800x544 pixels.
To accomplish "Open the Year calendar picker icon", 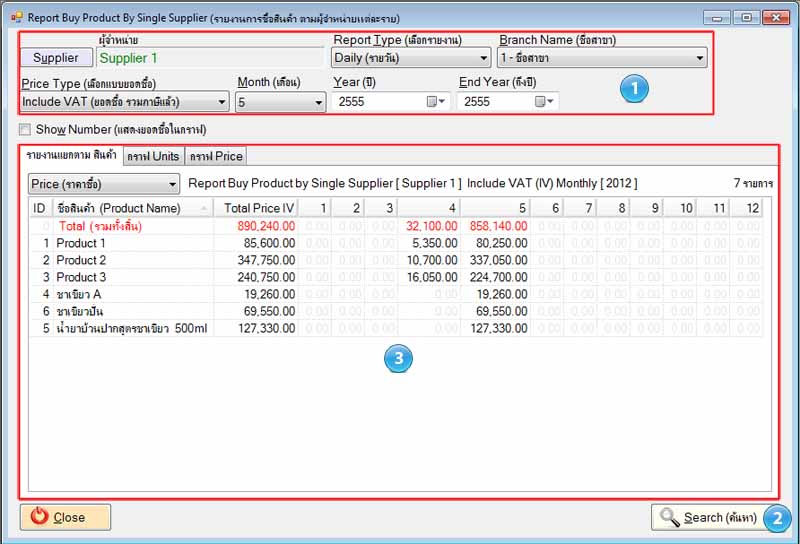I will click(x=433, y=102).
